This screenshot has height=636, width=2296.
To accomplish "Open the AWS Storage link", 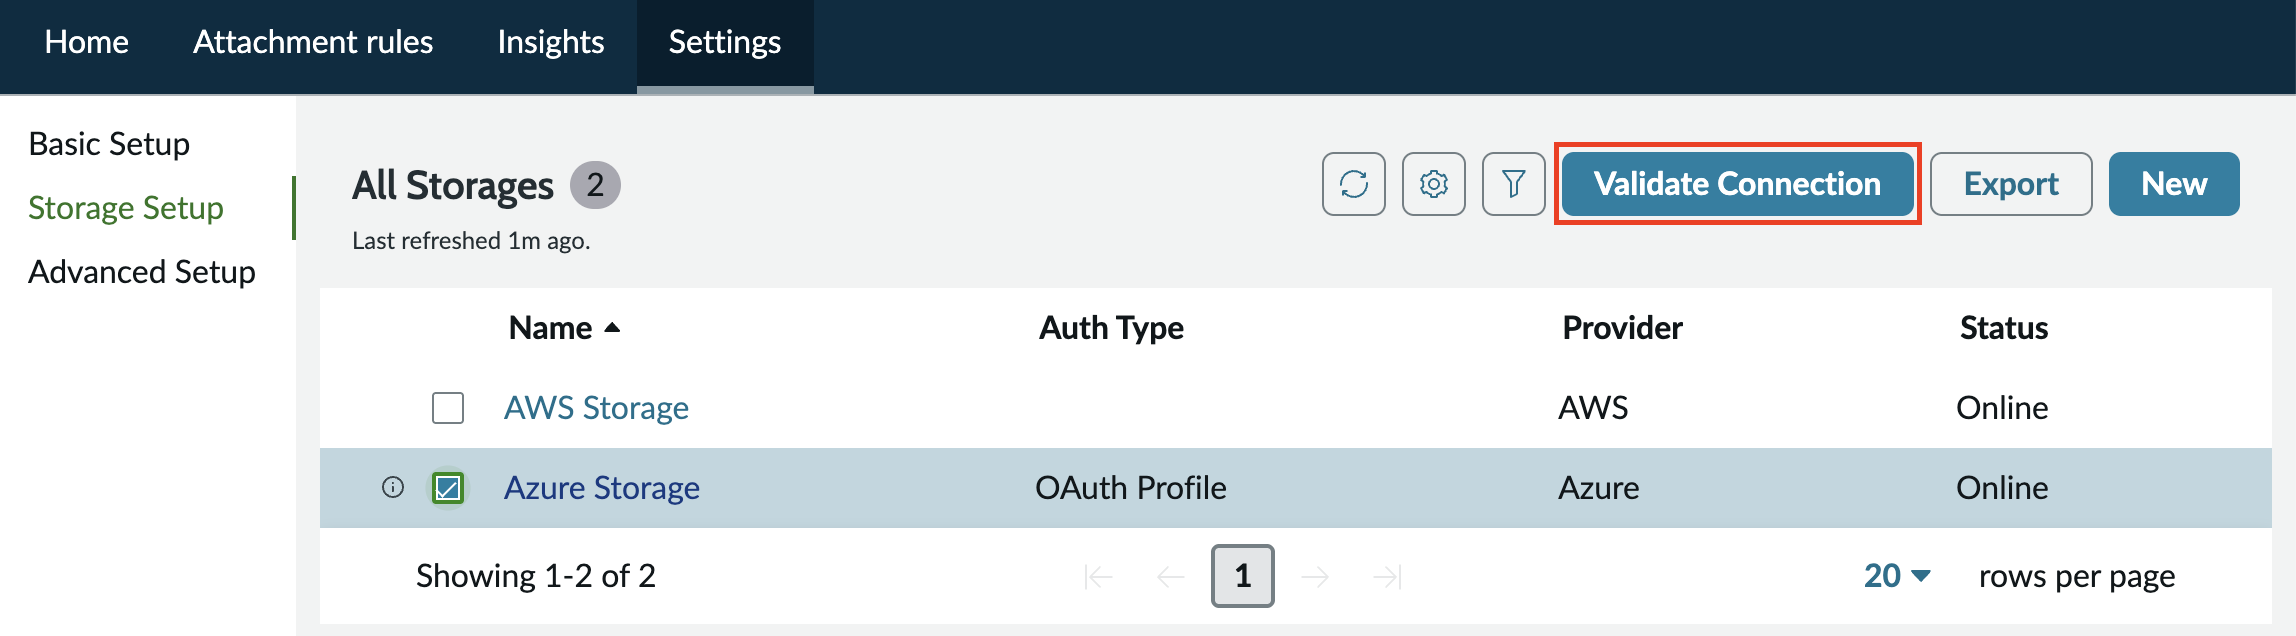I will tap(596, 408).
